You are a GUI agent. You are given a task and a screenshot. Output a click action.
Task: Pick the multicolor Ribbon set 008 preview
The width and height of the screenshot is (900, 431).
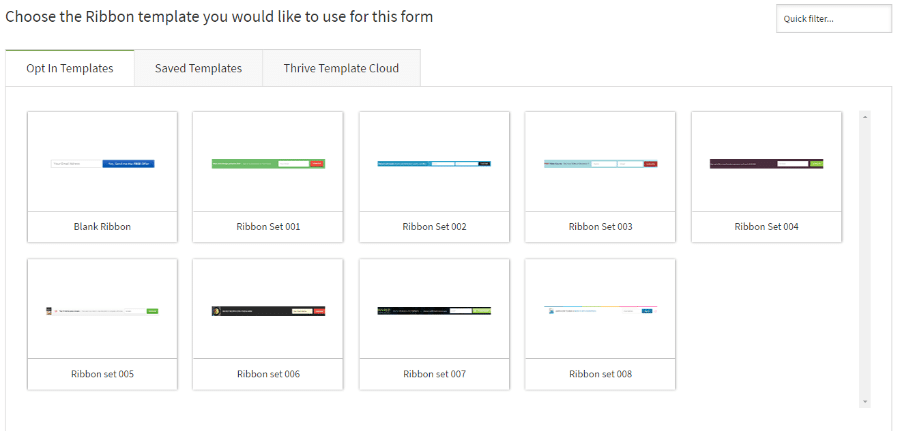pos(600,309)
